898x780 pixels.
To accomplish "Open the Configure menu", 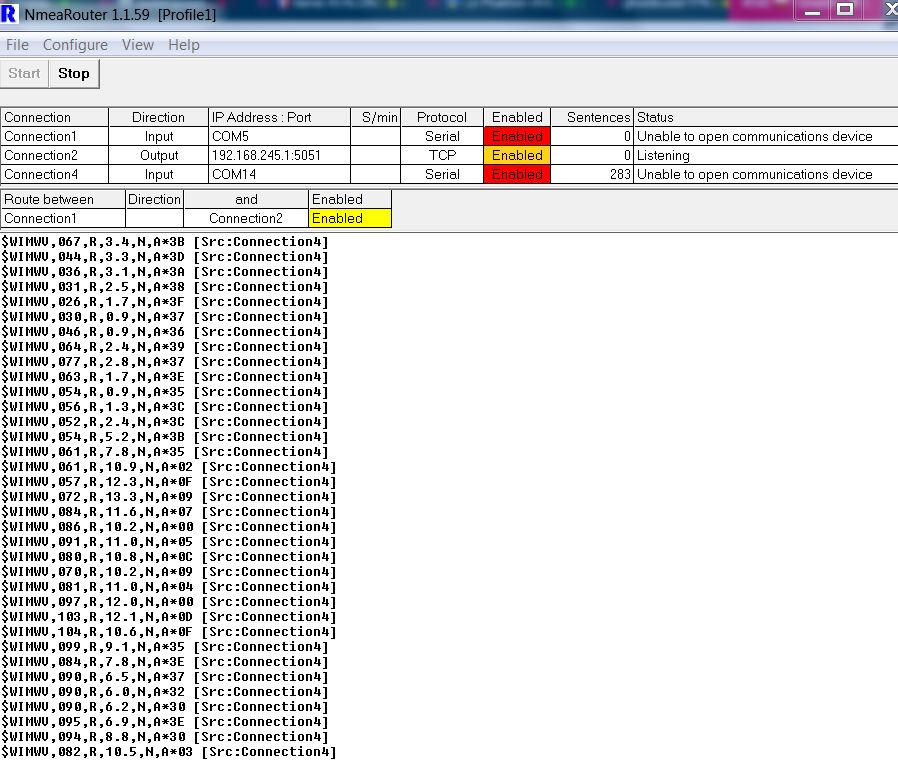I will click(75, 45).
